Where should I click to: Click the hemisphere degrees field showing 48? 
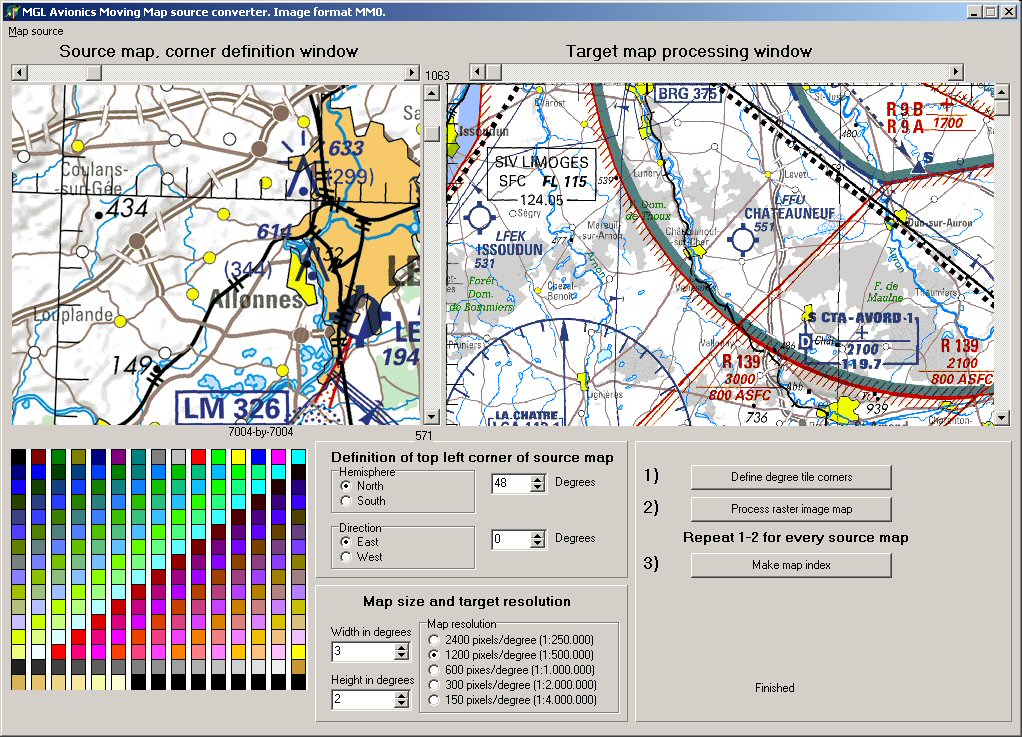coord(512,484)
